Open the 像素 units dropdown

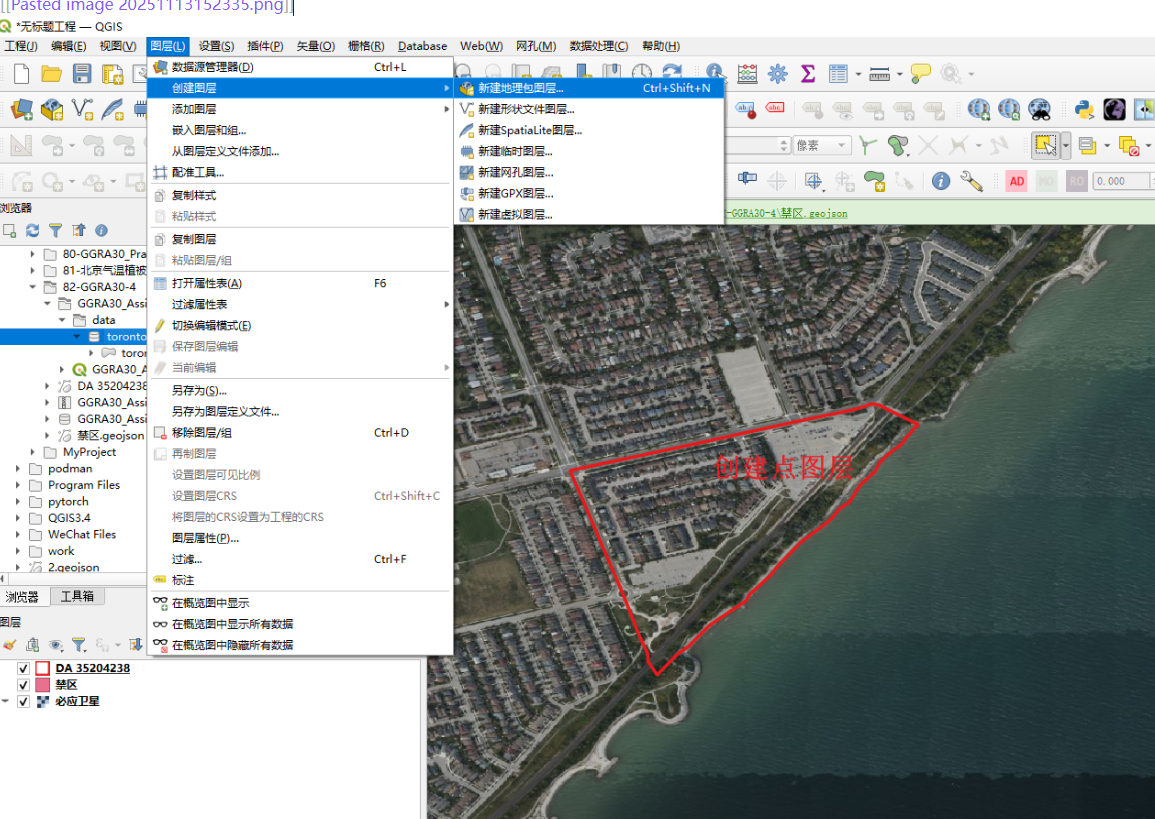point(822,145)
